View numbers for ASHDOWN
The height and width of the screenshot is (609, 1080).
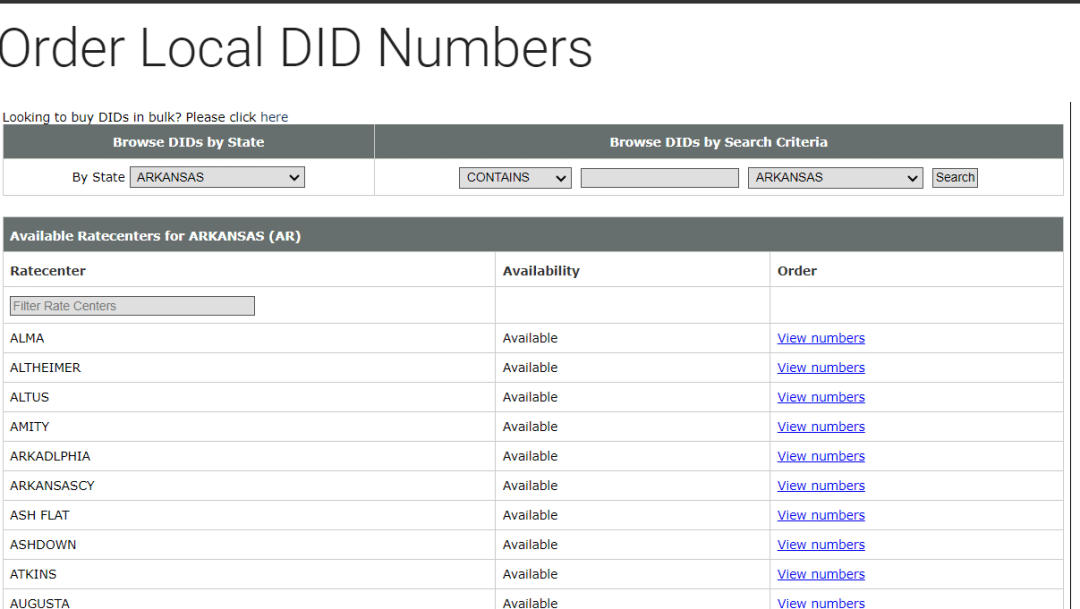pyautogui.click(x=820, y=544)
